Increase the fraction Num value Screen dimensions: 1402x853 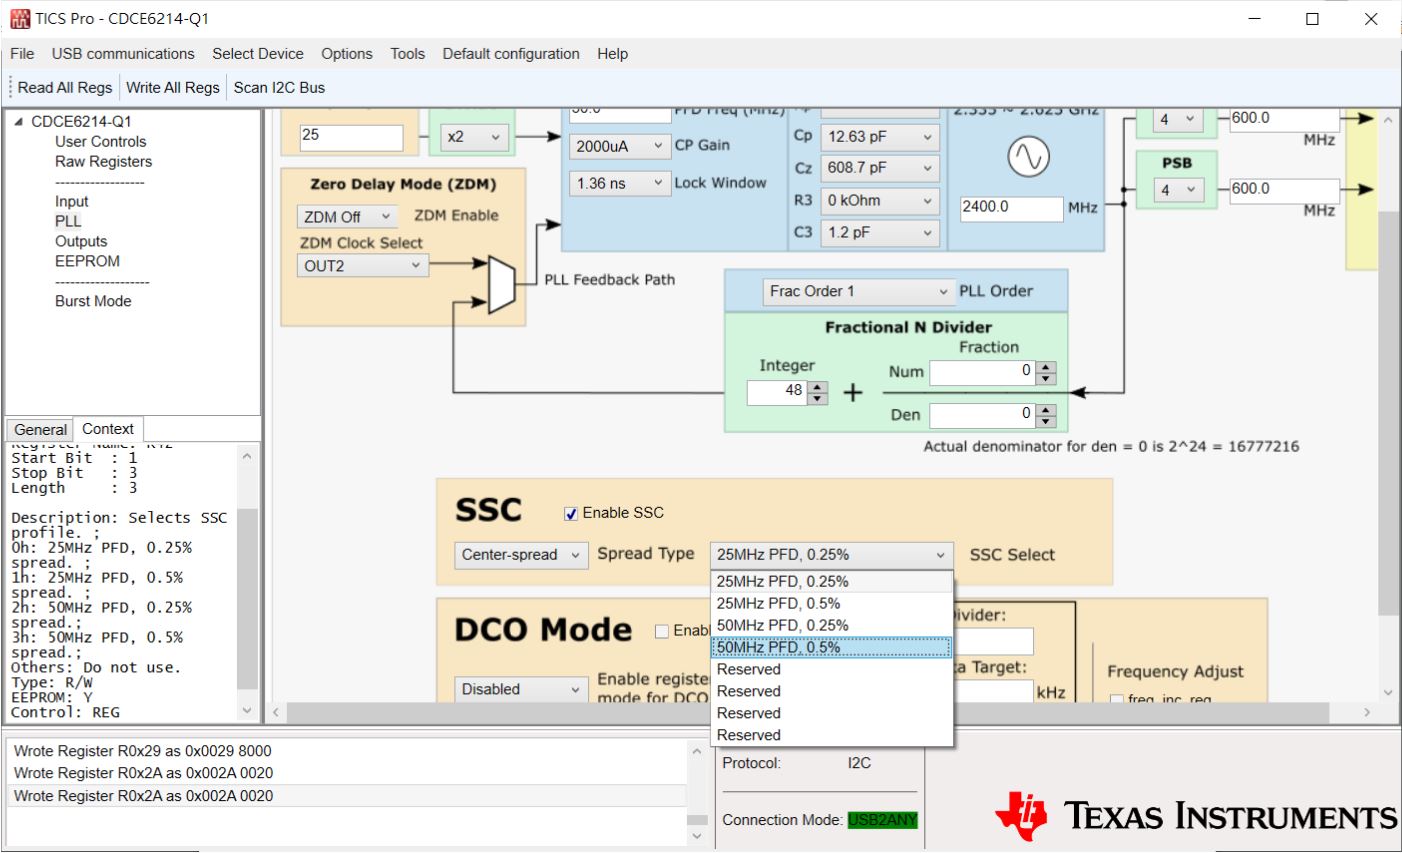(x=1046, y=368)
